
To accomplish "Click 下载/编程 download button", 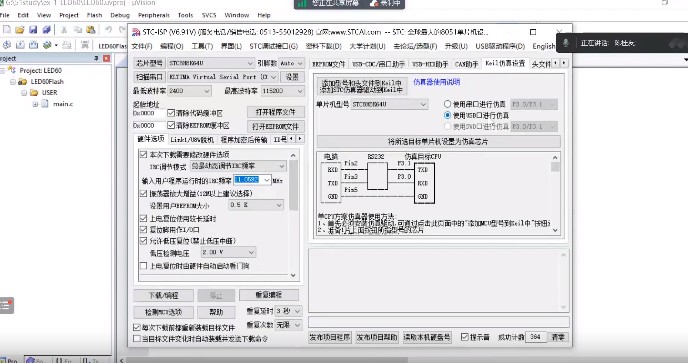I will tap(164, 295).
